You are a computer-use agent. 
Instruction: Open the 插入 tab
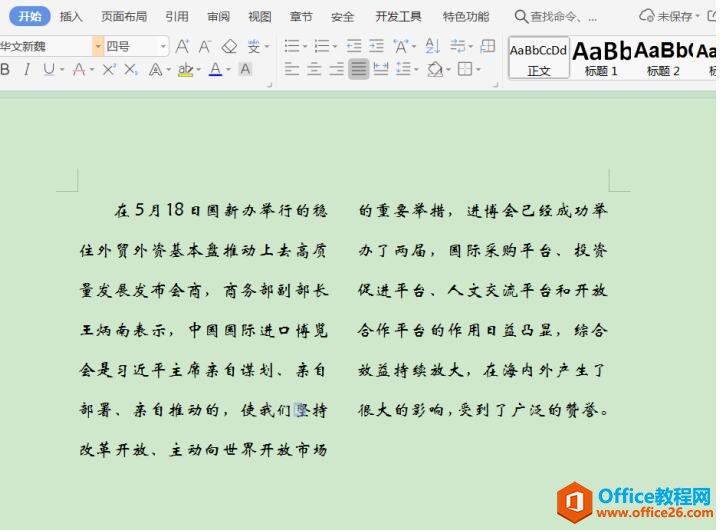click(71, 17)
